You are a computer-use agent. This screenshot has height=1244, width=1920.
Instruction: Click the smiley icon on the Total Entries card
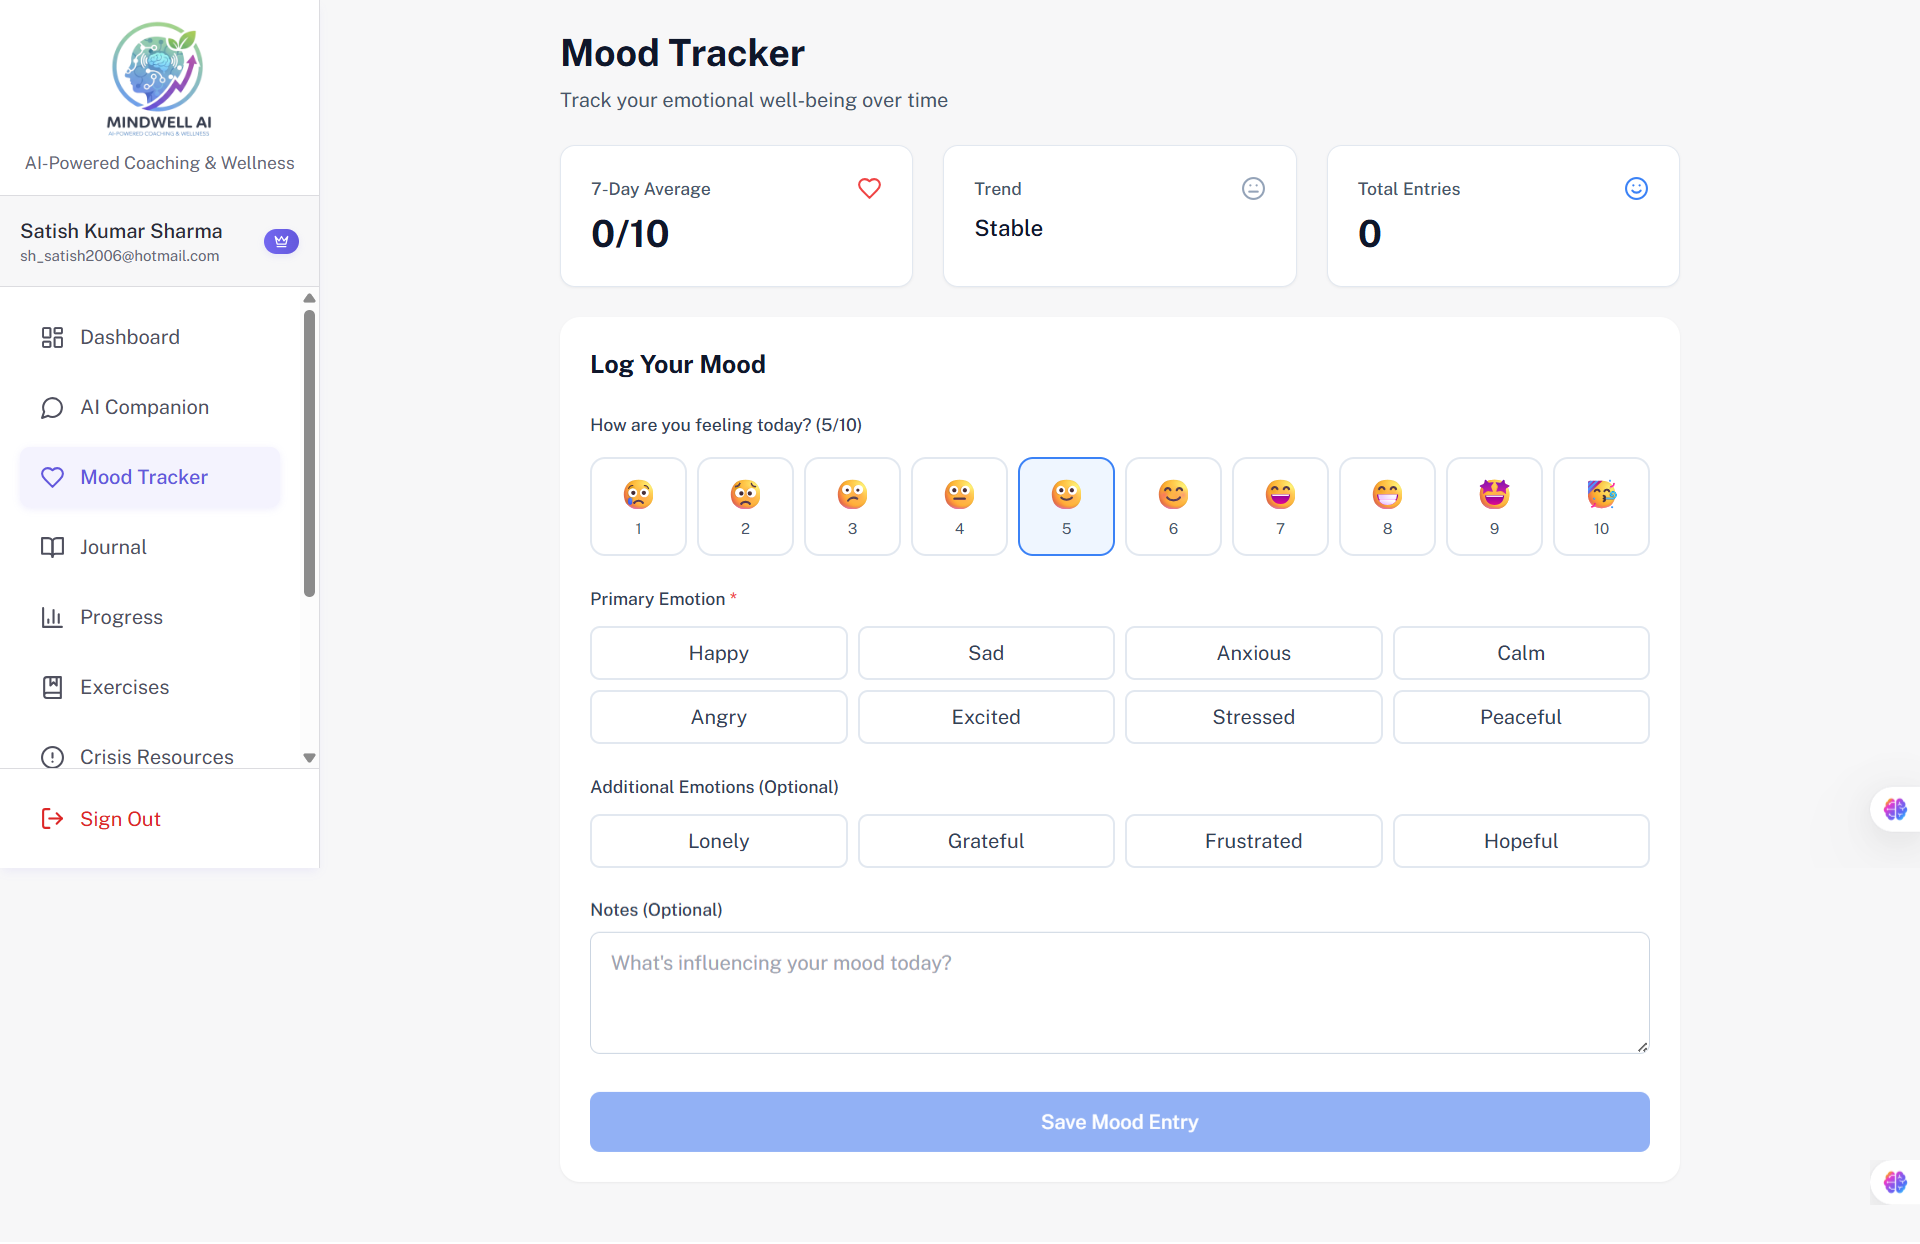click(1636, 188)
